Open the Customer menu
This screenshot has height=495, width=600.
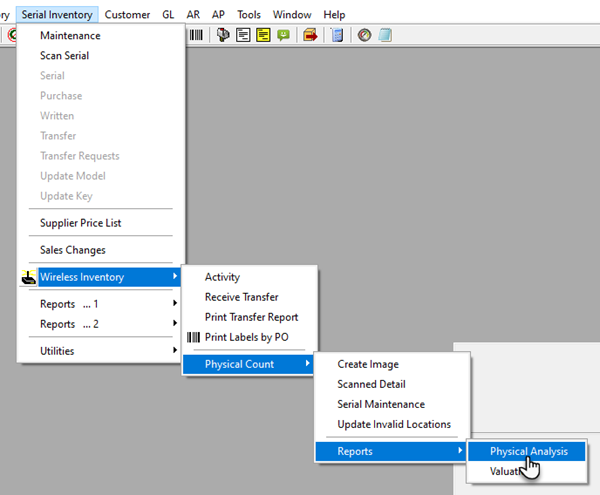tap(127, 15)
